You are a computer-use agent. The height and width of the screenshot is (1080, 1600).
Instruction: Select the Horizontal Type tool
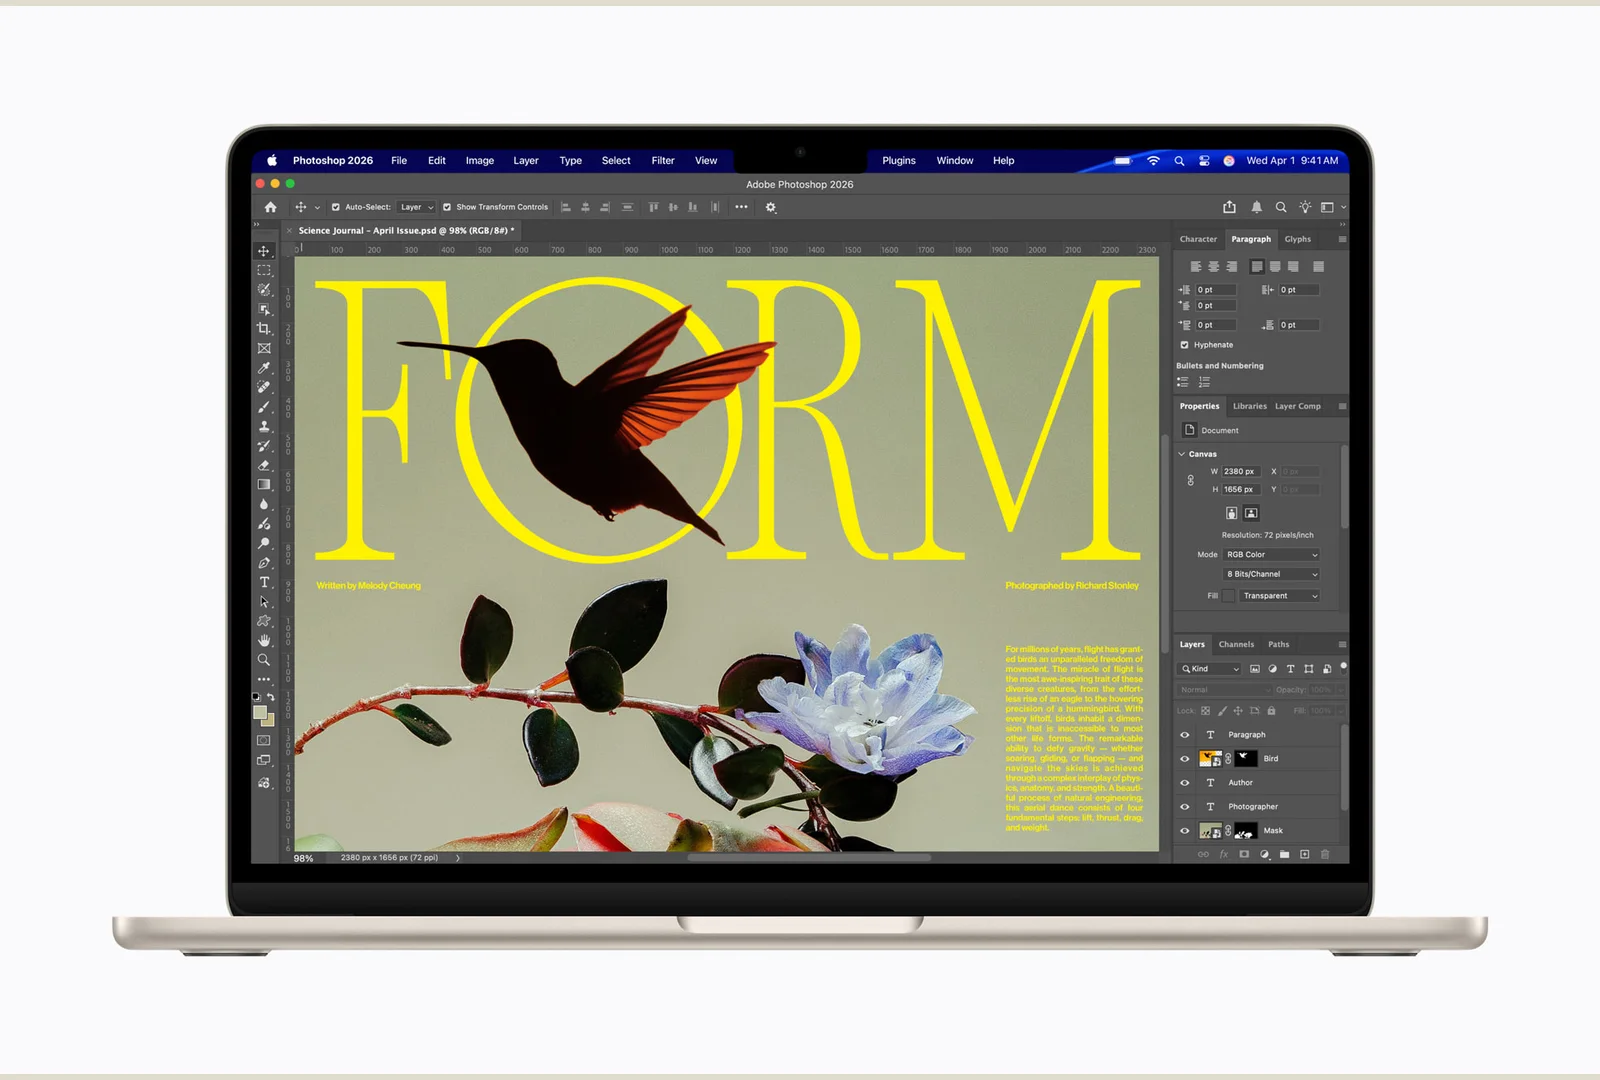[x=264, y=582]
